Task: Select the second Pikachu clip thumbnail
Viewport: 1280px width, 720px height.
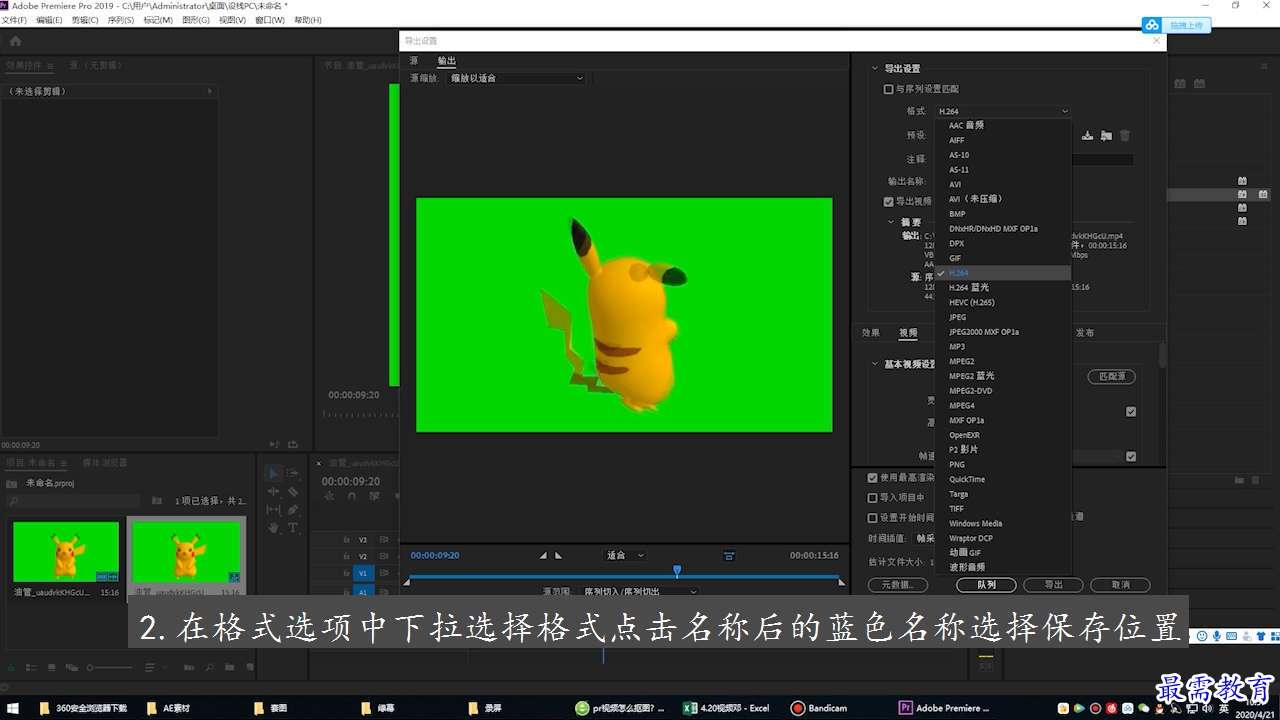Action: 186,552
